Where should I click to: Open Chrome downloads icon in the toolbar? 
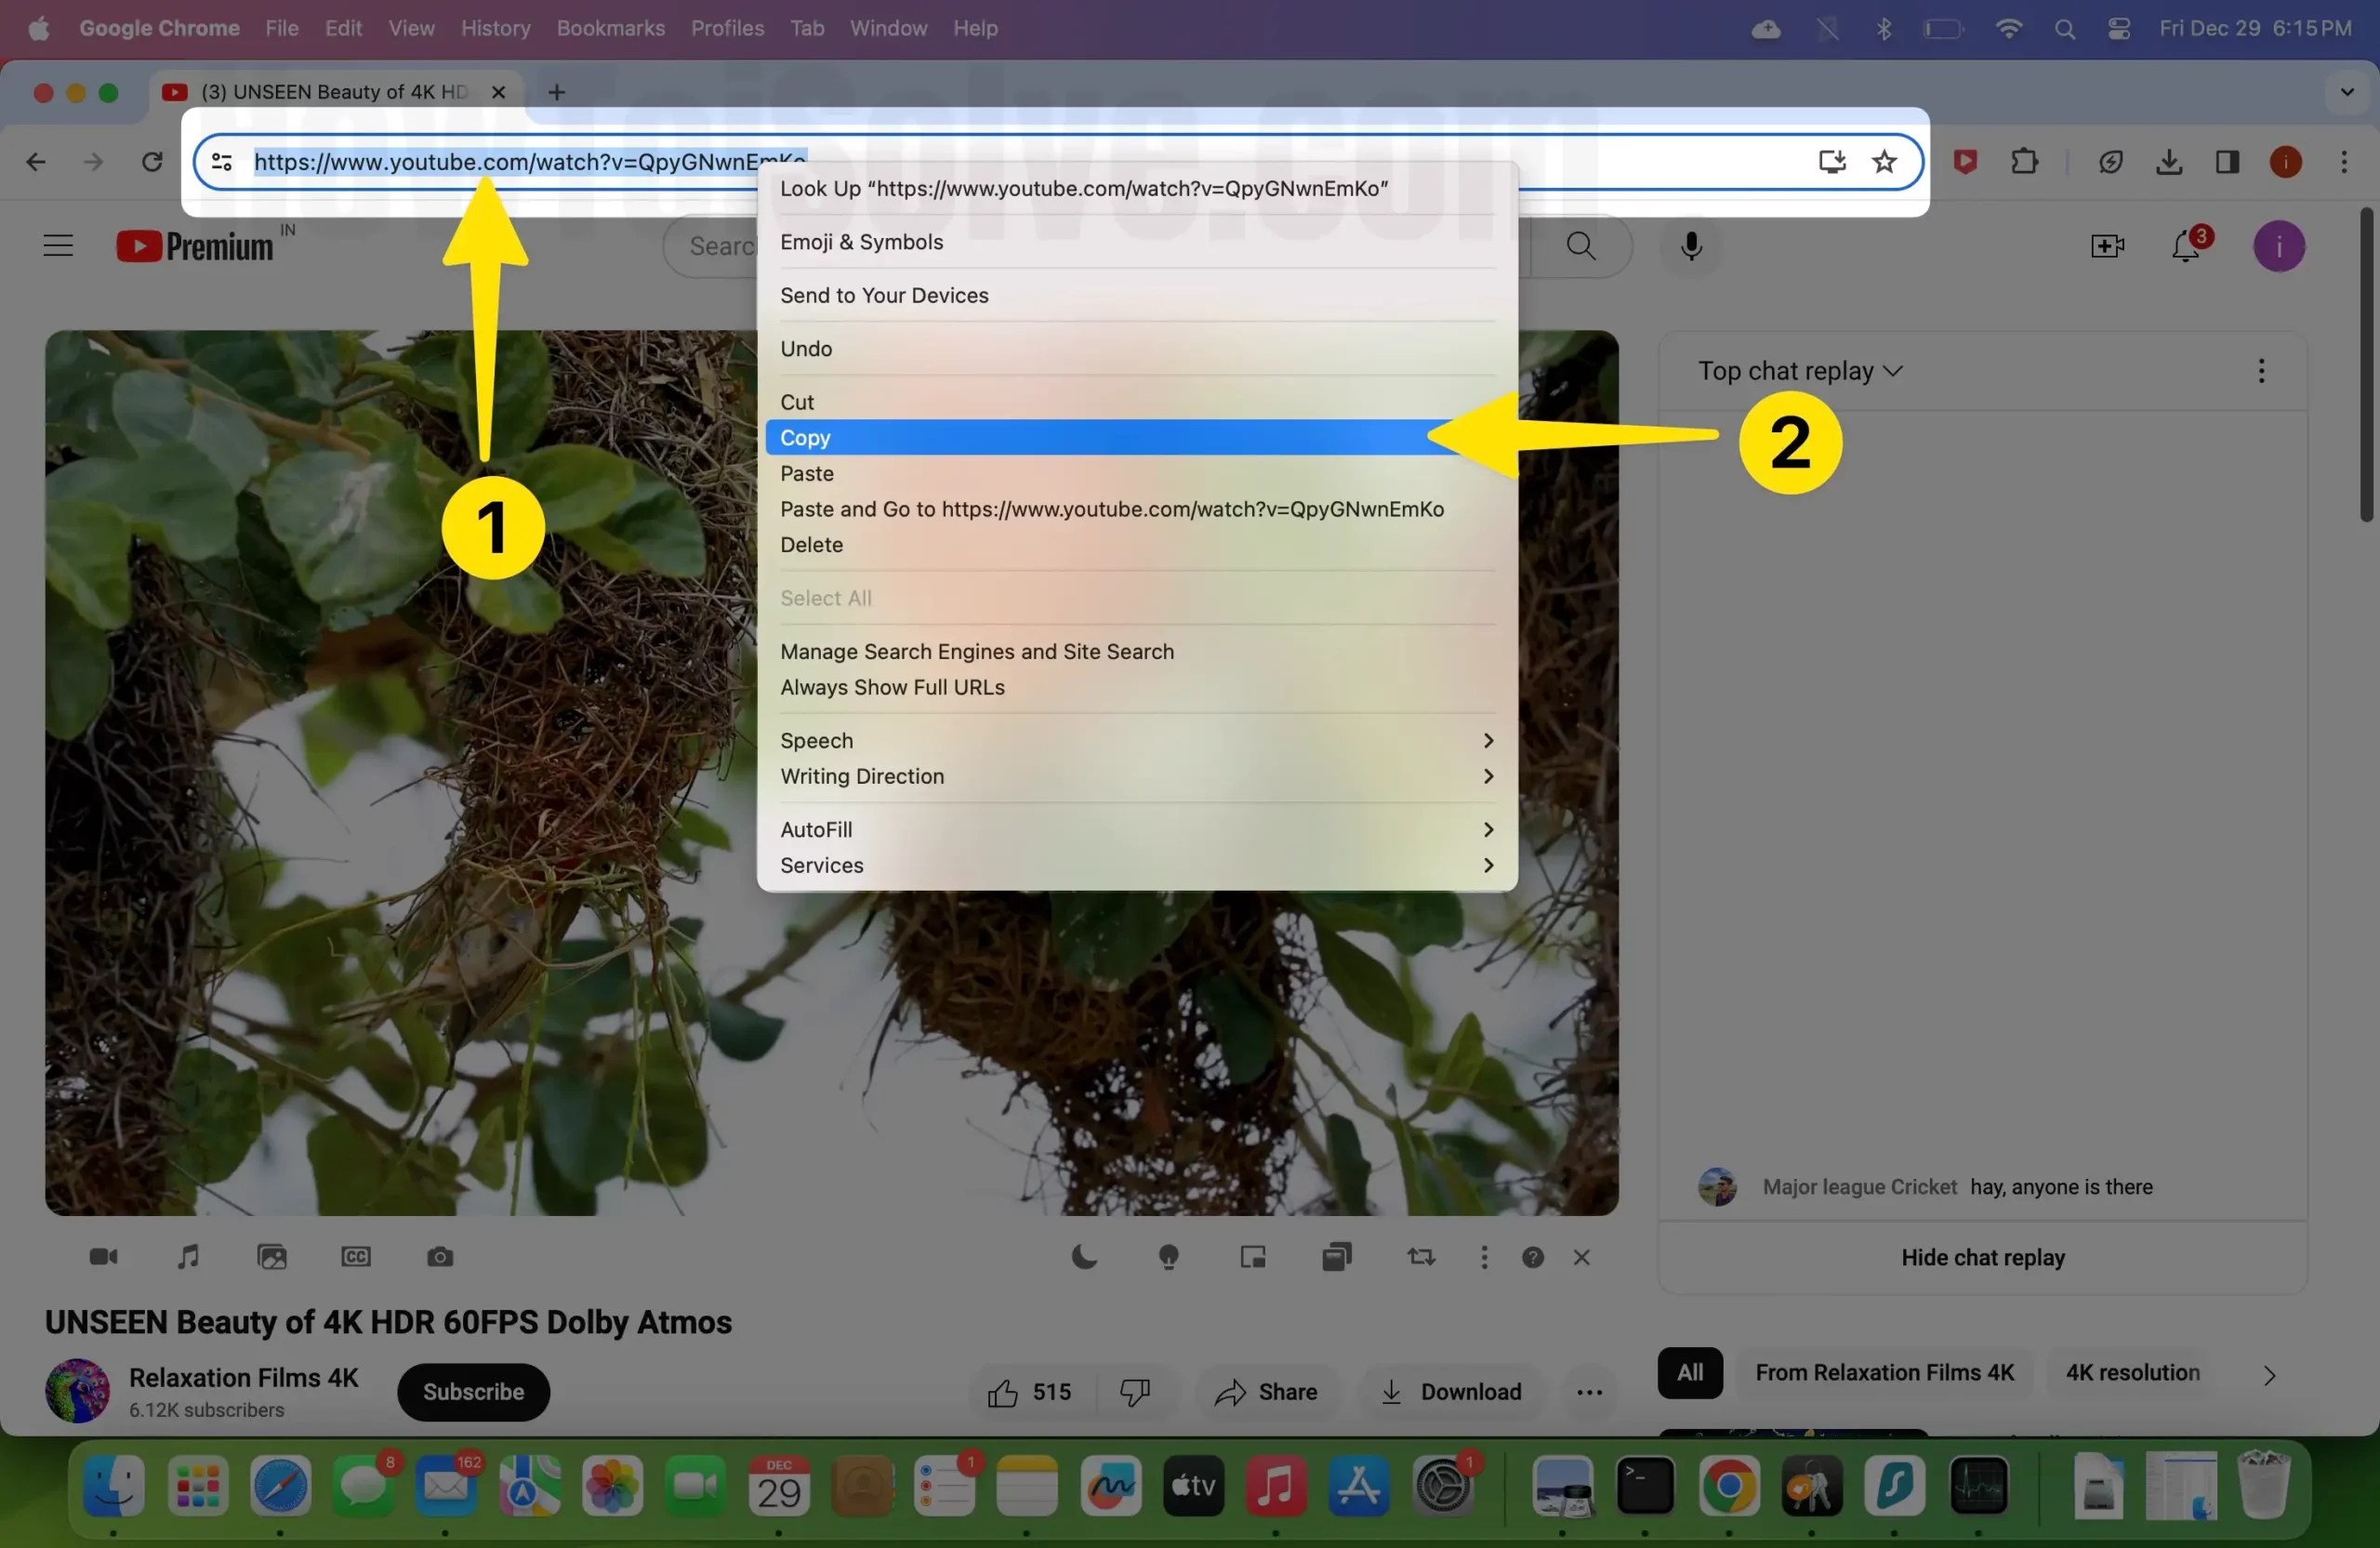(x=2169, y=161)
